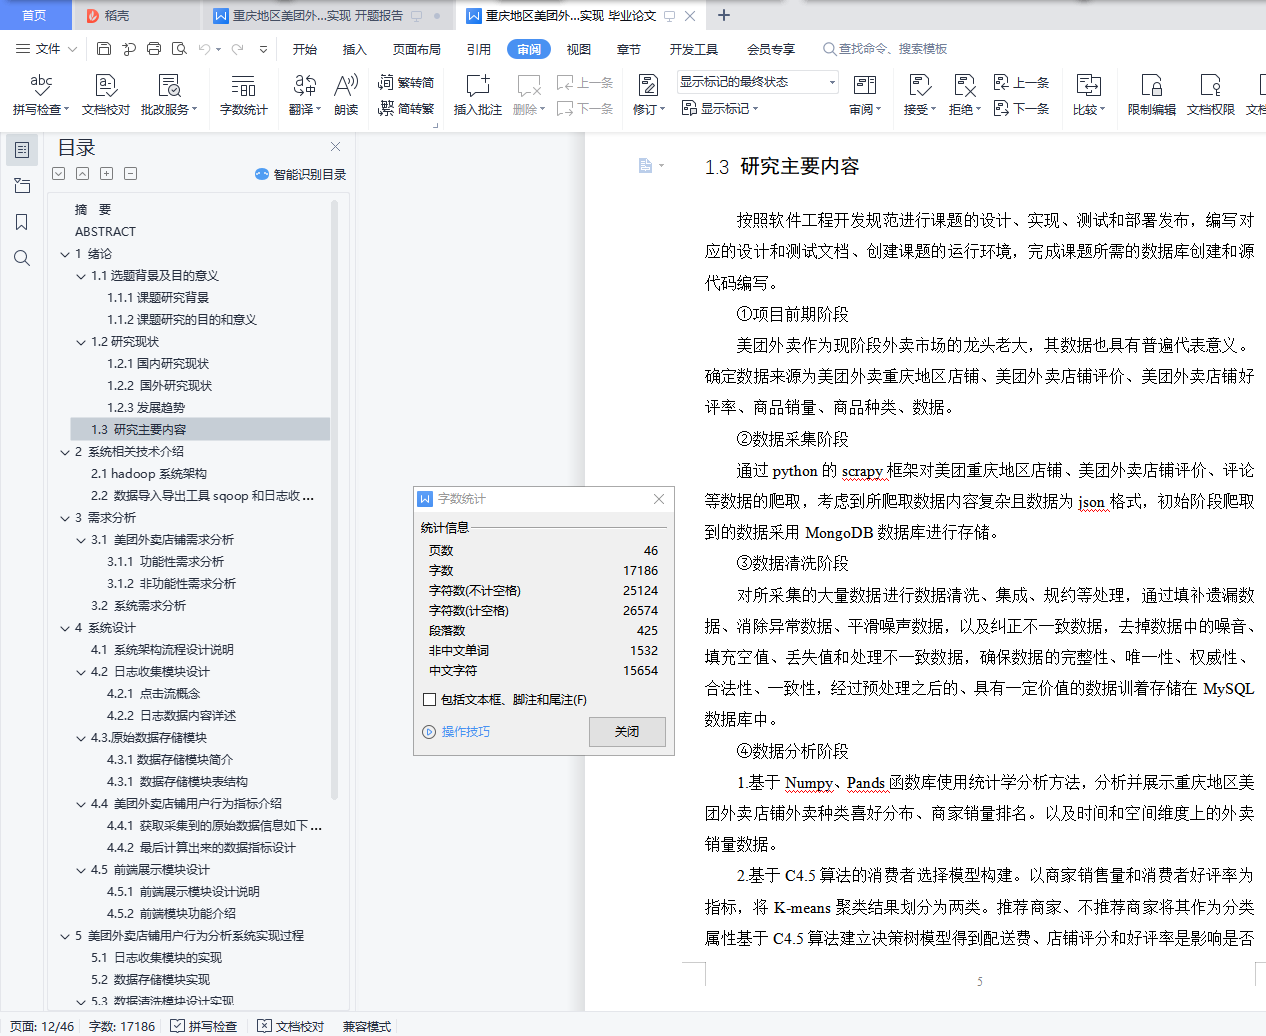Collapse the 4.5 前端展示模块设计 node
Viewport: 1266px width, 1036px height.
click(81, 870)
